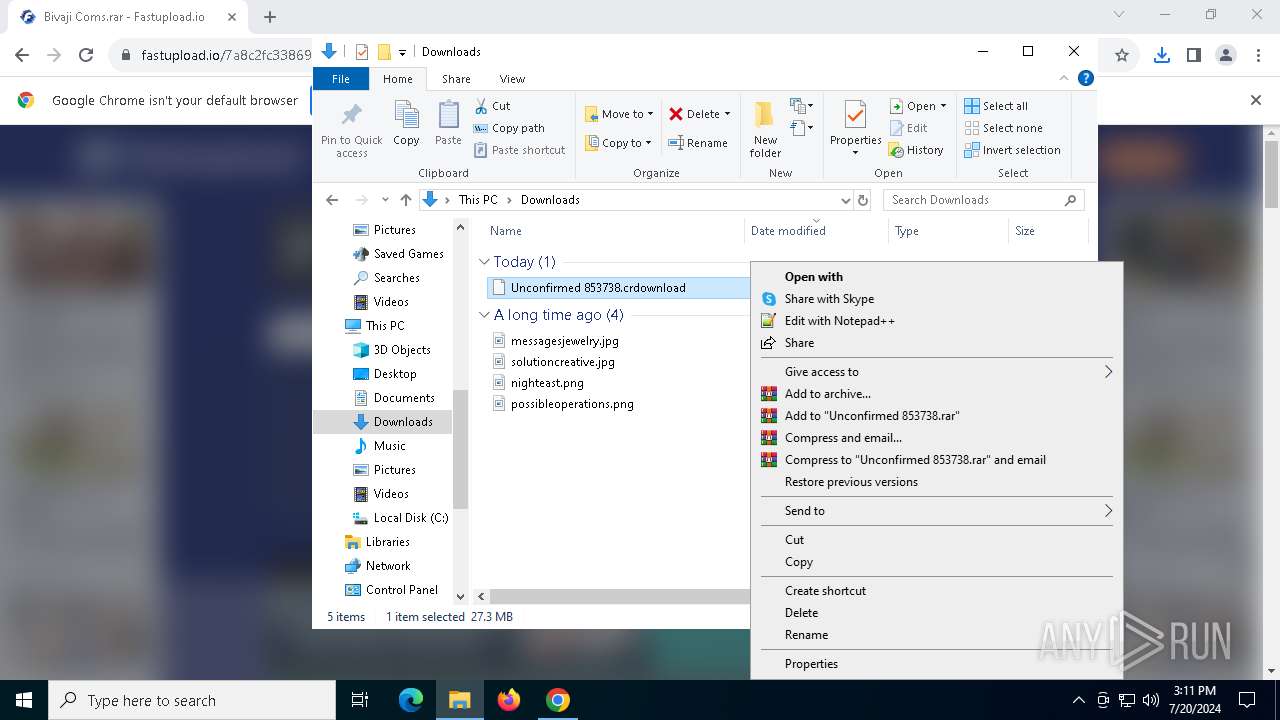
Task: Reload the Chrome page
Action: [86, 56]
